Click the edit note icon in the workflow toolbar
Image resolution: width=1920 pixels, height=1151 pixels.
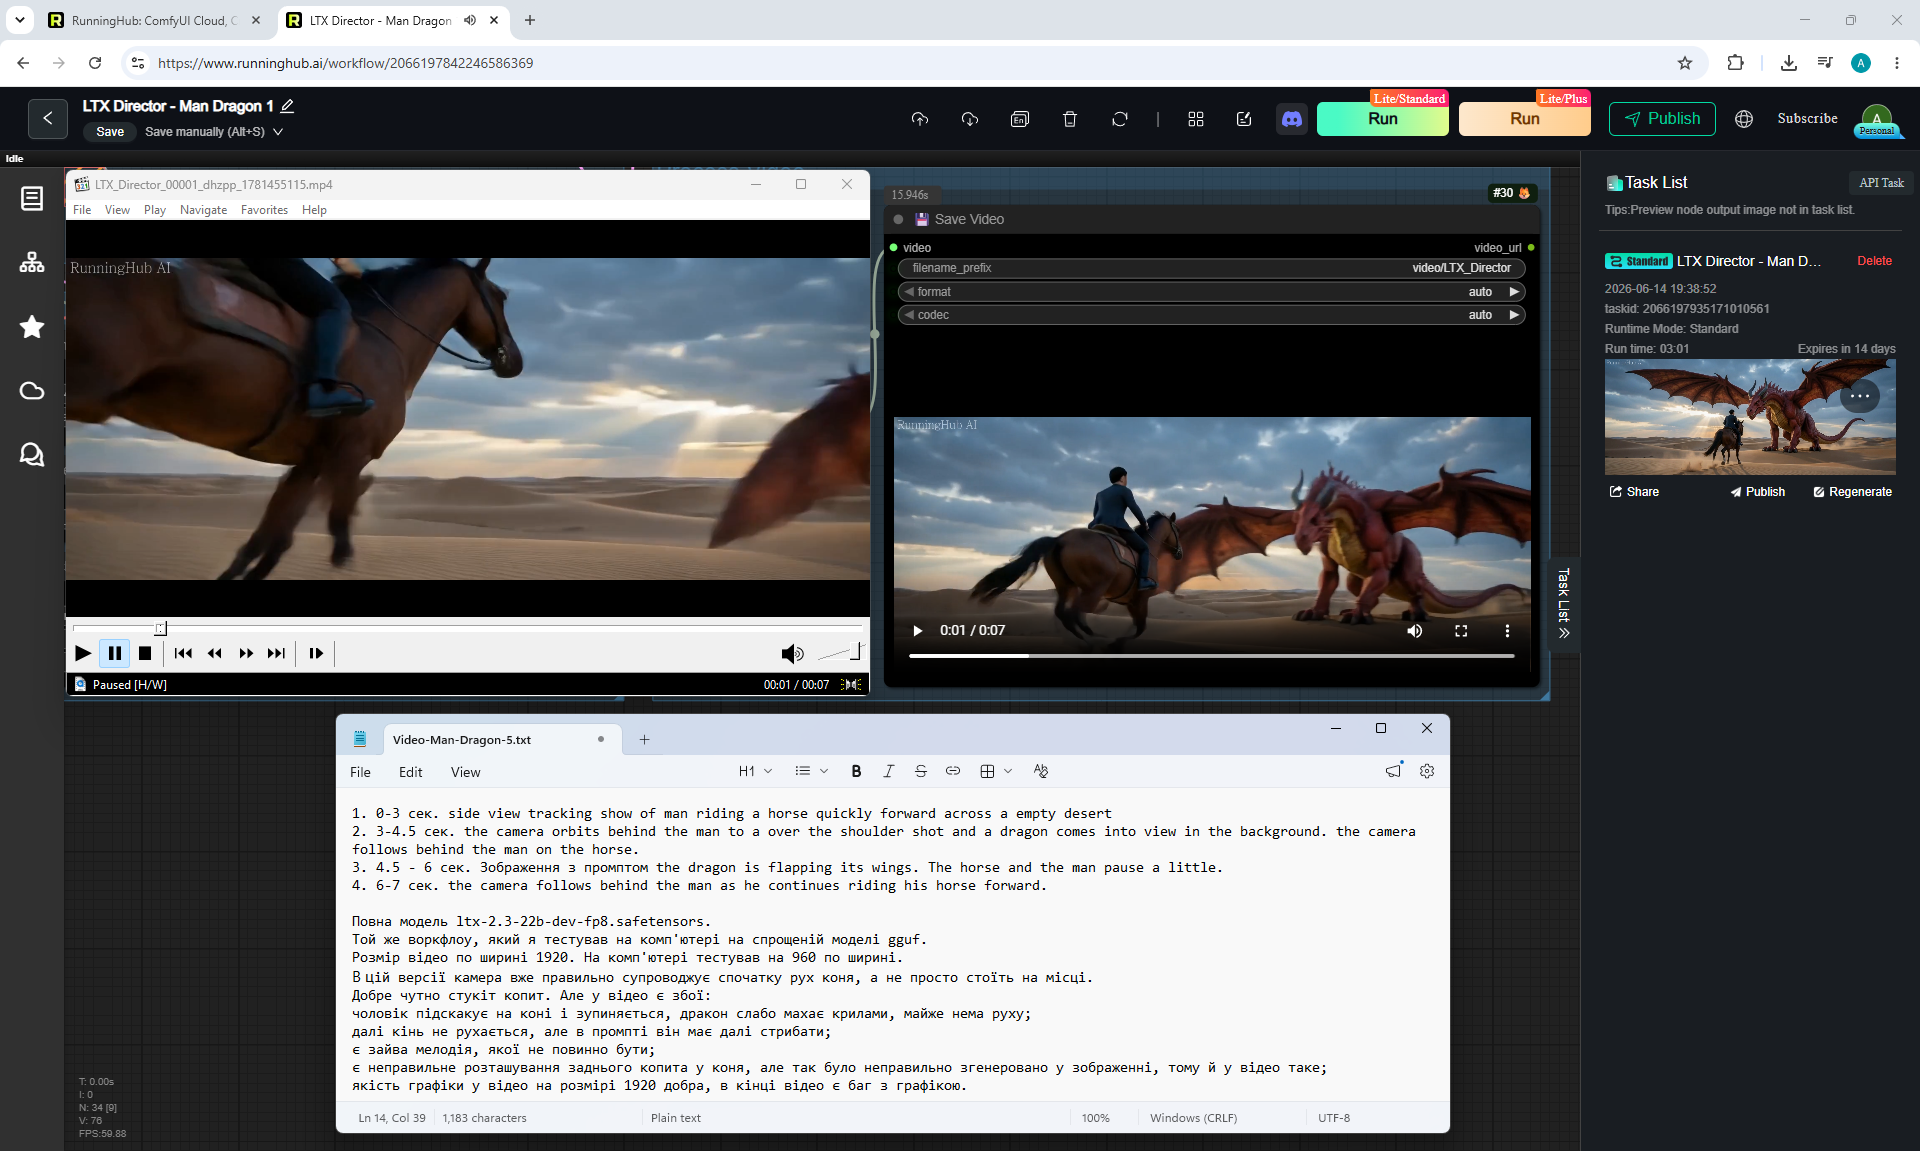point(1244,119)
